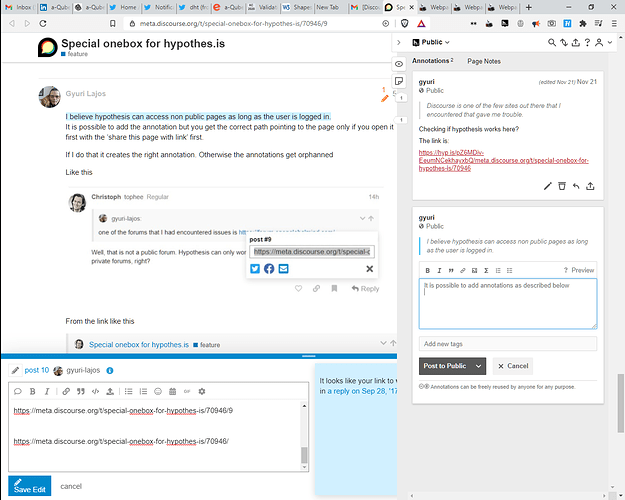Focus the annotation text area
The image size is (625, 500).
coord(508,304)
